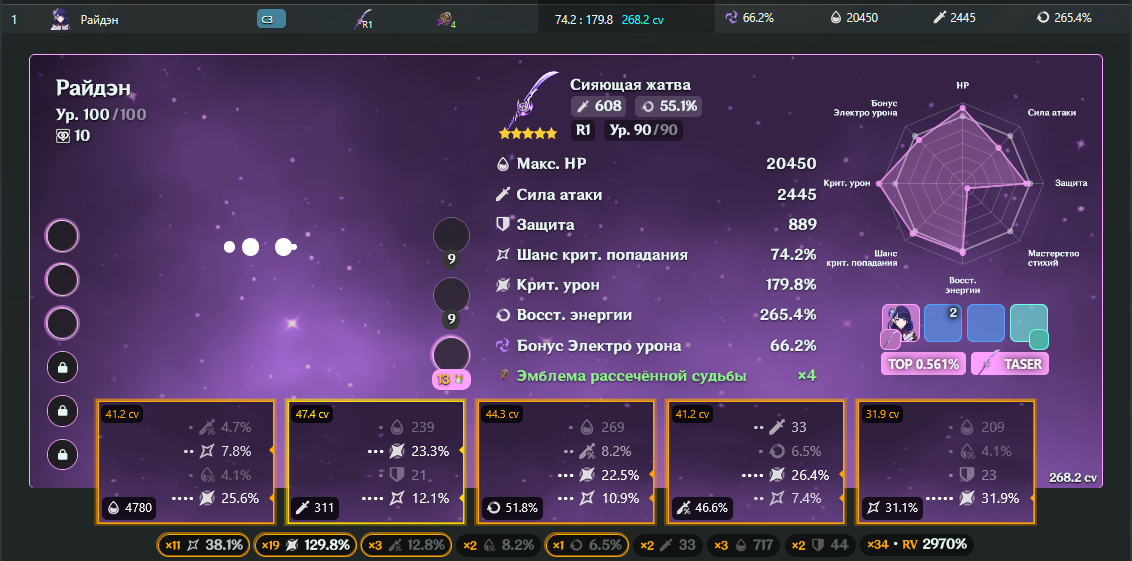
Task: Select the flower artifact card with 4780 HP
Action: click(185, 461)
